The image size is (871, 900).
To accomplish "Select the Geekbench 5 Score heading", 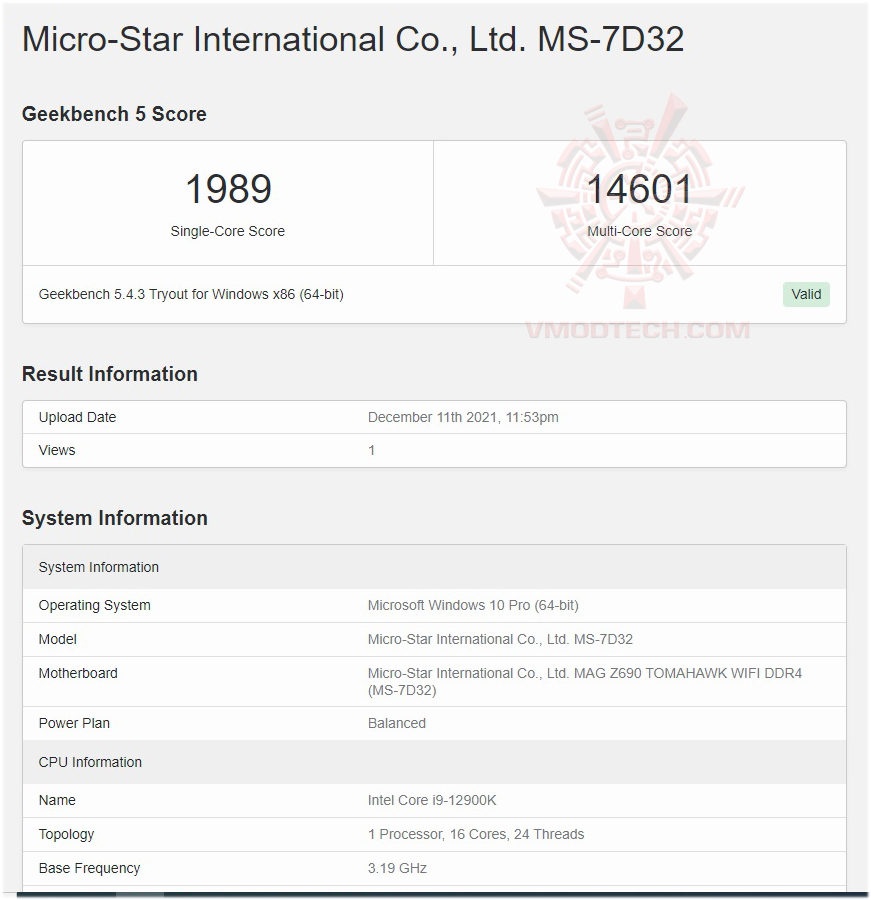I will (x=114, y=114).
